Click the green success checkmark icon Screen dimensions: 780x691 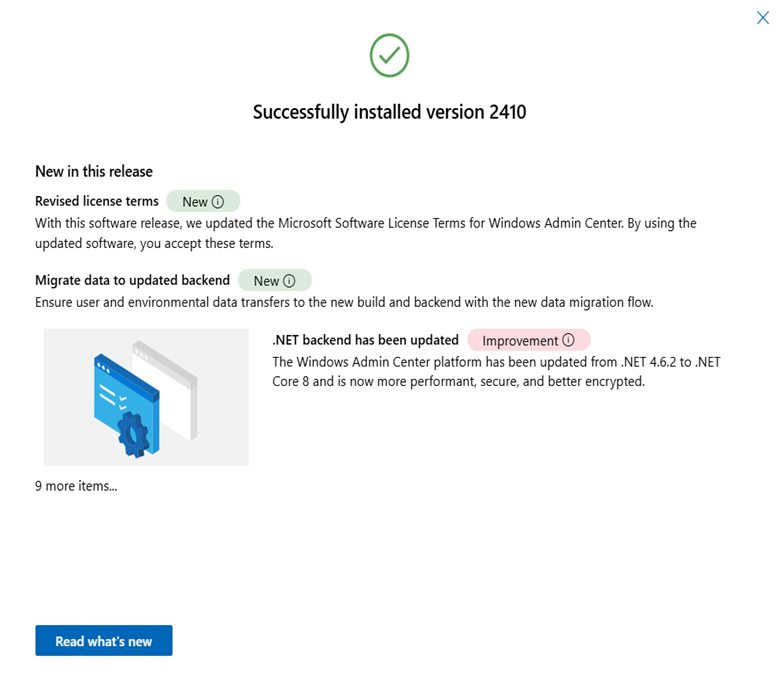coord(389,55)
